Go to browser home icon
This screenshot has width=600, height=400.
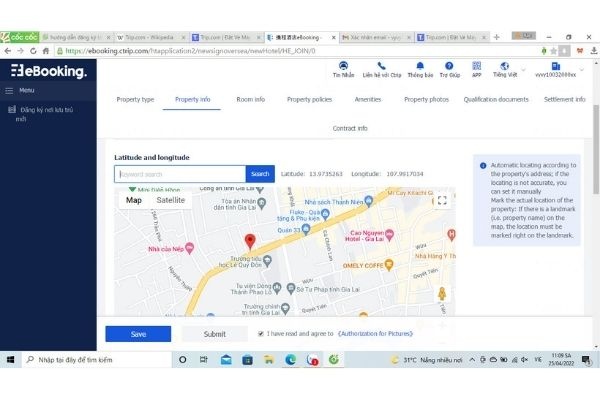click(x=46, y=51)
